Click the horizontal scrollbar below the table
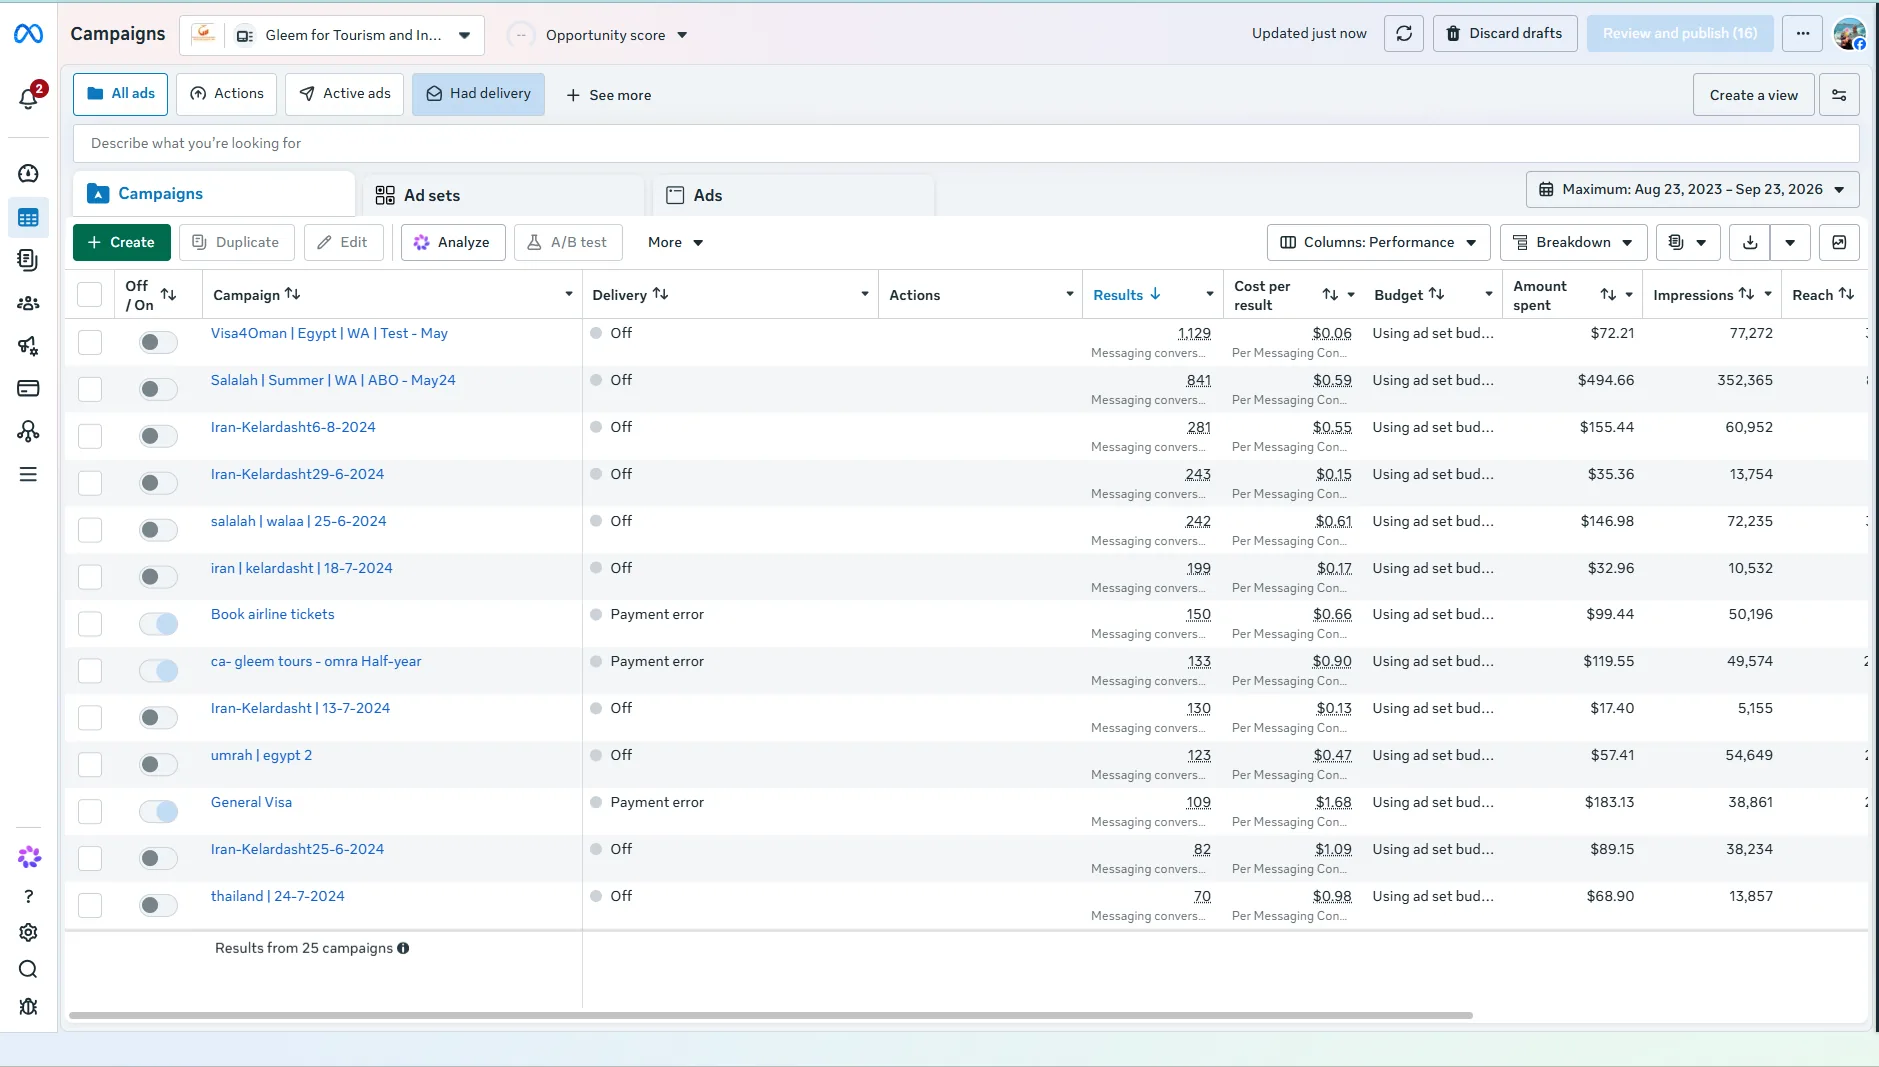1879x1067 pixels. [x=770, y=1015]
